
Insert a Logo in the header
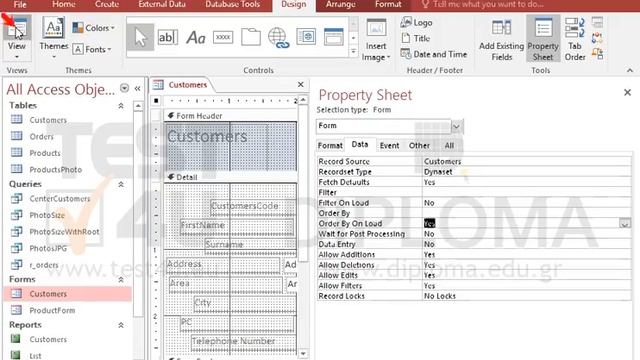pos(416,22)
